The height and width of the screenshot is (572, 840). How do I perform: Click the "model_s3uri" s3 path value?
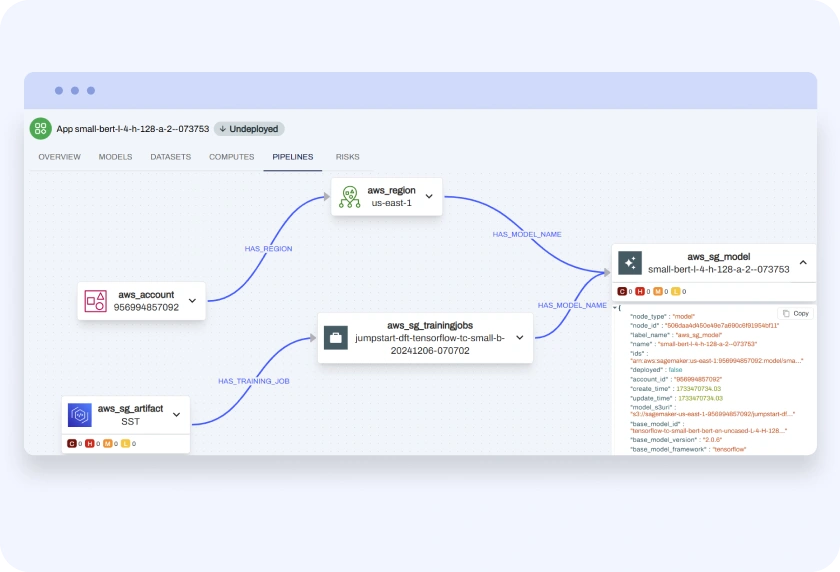[x=713, y=414]
